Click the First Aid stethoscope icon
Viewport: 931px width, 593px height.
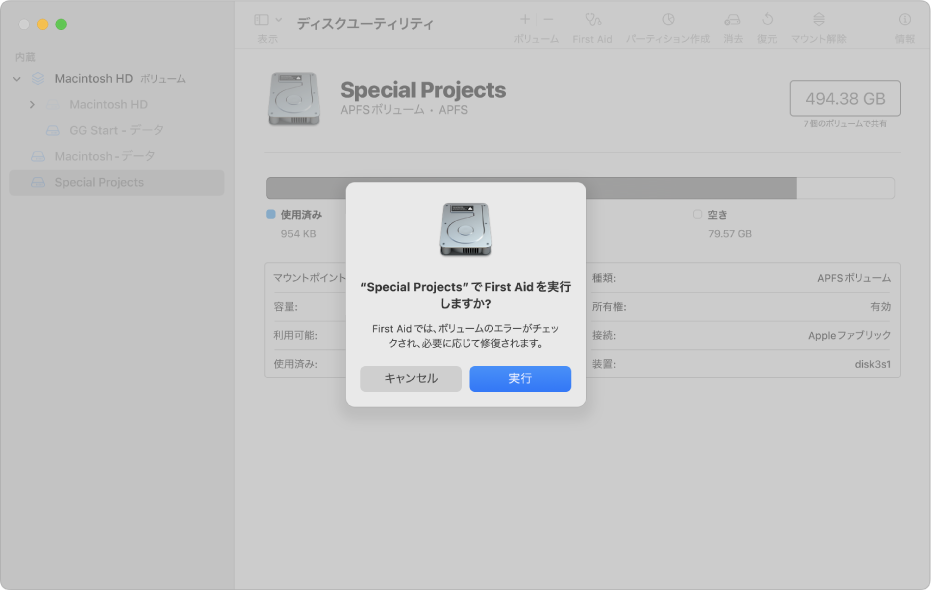[x=593, y=20]
